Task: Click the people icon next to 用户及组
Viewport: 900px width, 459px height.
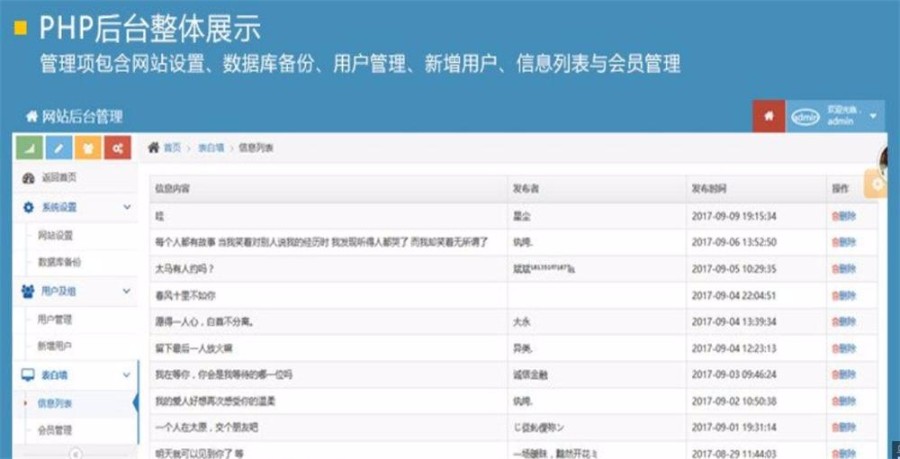Action: click(x=28, y=291)
